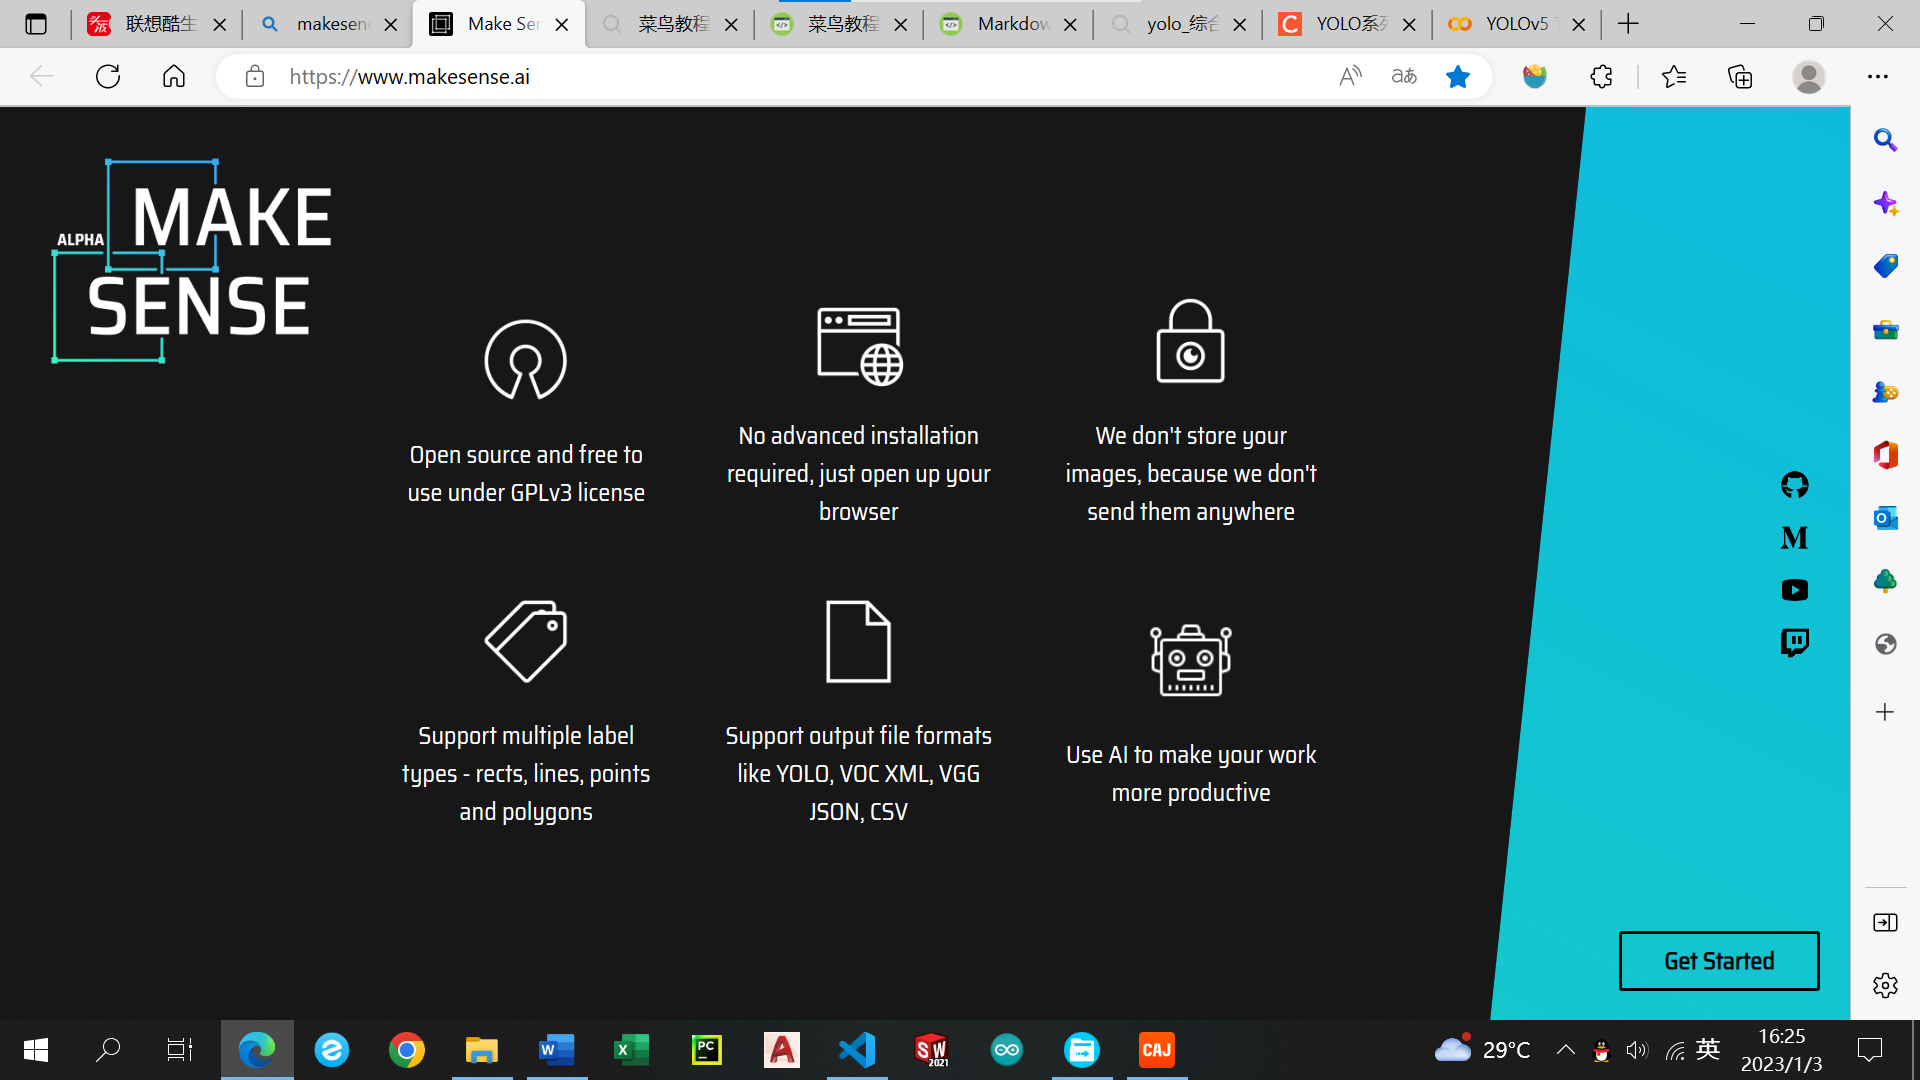Open the Favorites list dropdown
Viewport: 1920px width, 1080px height.
1673,76
